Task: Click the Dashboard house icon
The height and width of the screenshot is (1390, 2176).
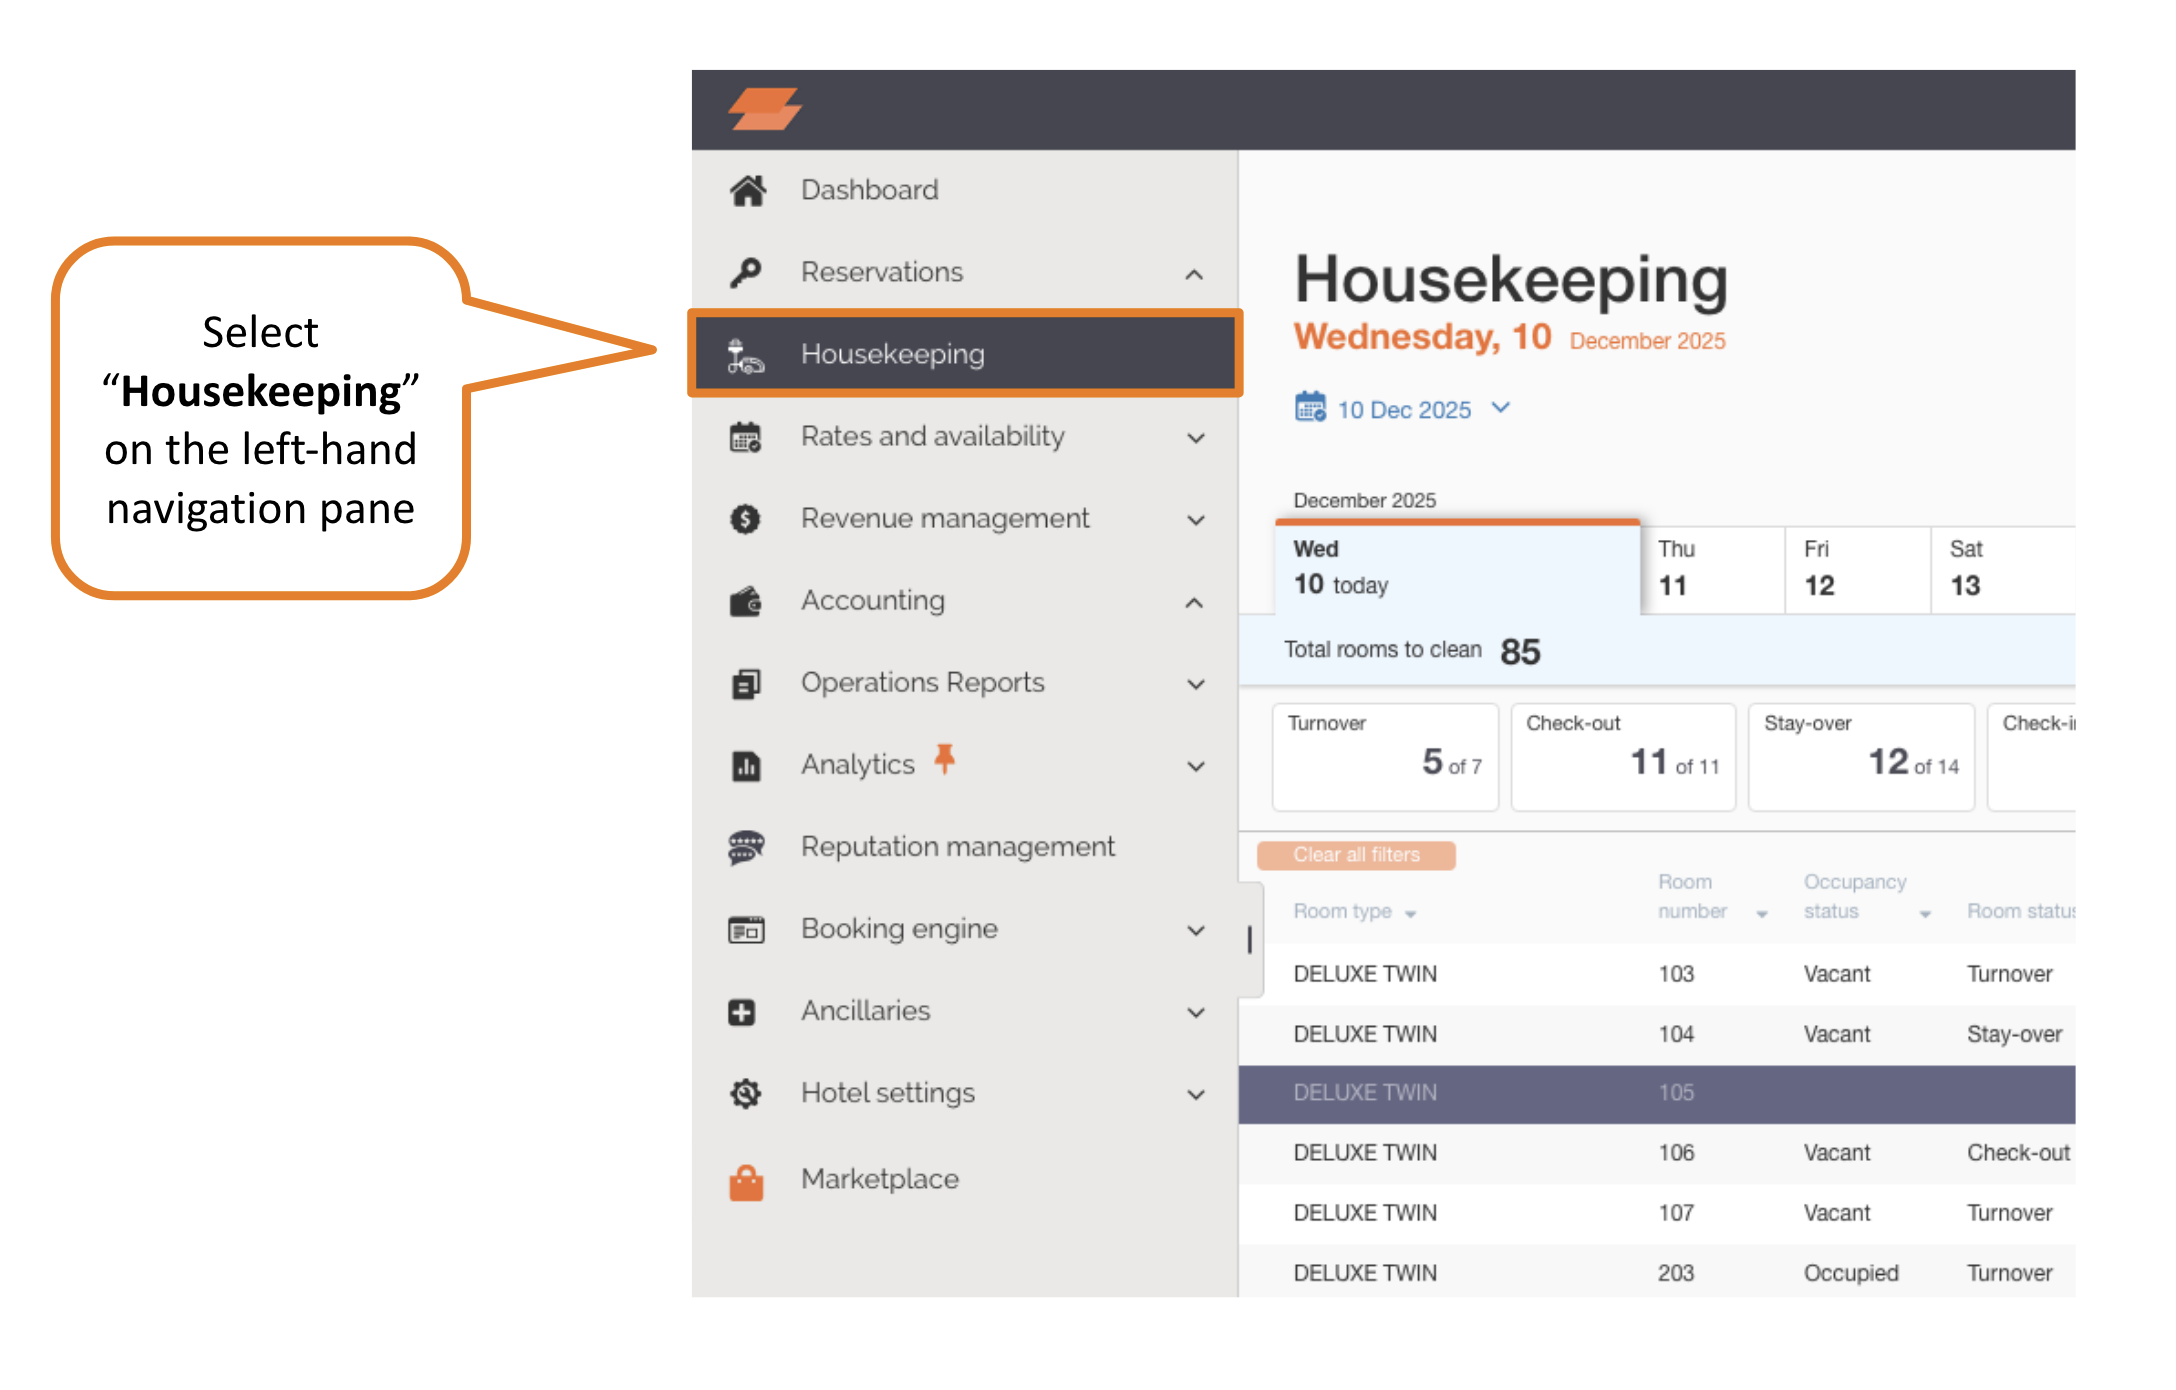Action: [x=747, y=190]
